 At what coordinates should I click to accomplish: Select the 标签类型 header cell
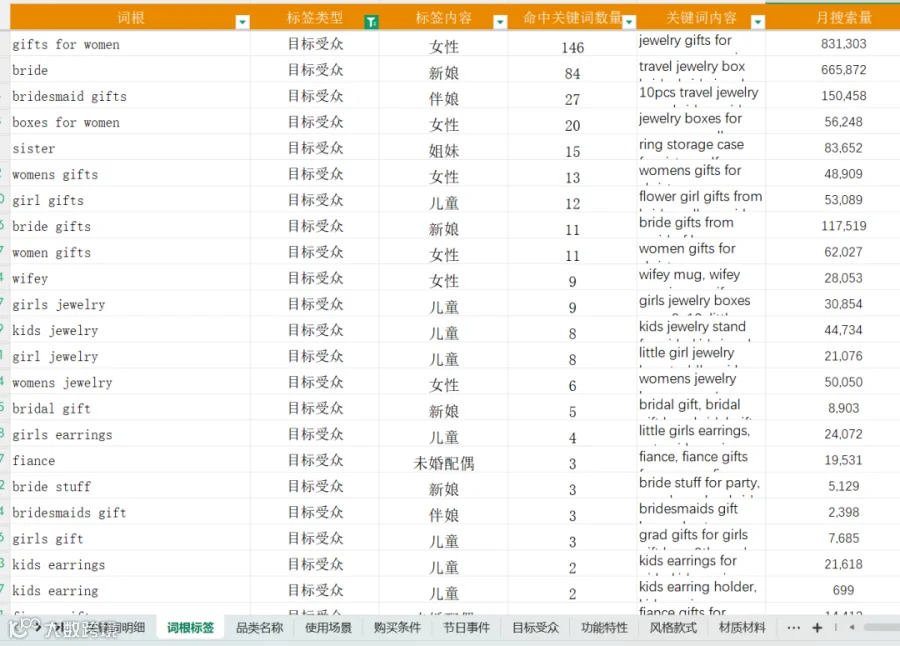315,17
